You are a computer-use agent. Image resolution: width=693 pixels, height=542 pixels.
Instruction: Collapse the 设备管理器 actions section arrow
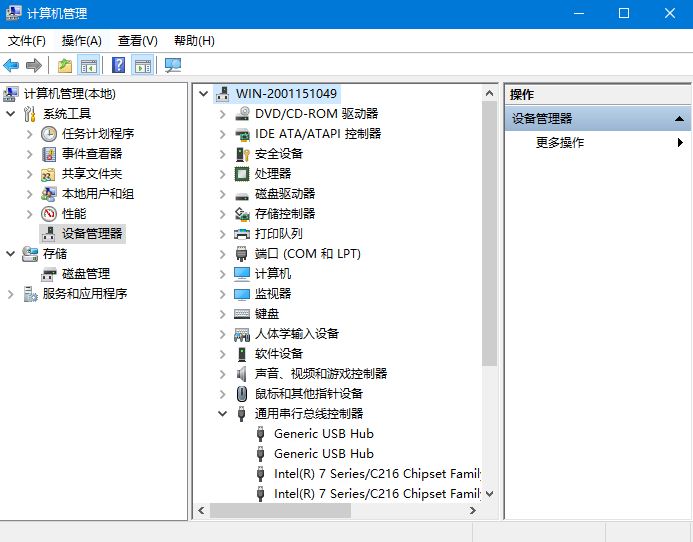pyautogui.click(x=679, y=118)
